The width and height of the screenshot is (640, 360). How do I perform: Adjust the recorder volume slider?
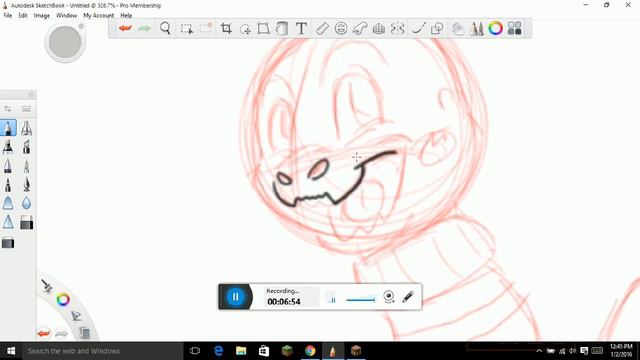click(x=360, y=300)
